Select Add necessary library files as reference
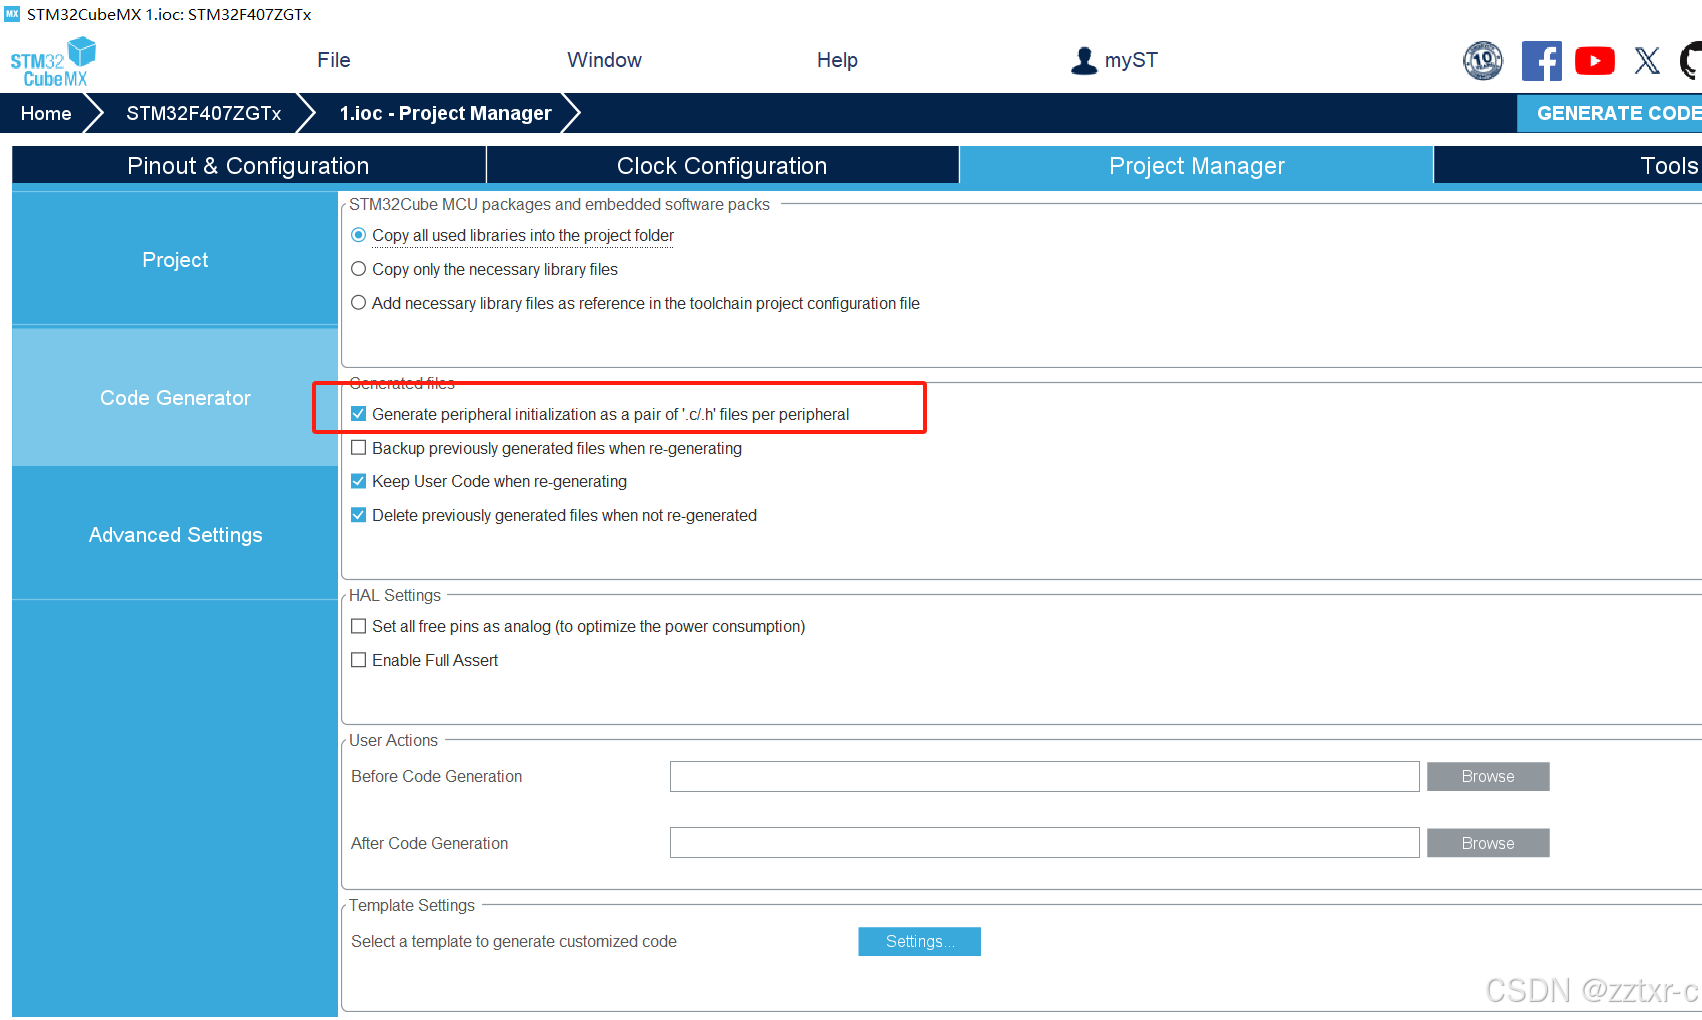The height and width of the screenshot is (1020, 1702). click(358, 303)
